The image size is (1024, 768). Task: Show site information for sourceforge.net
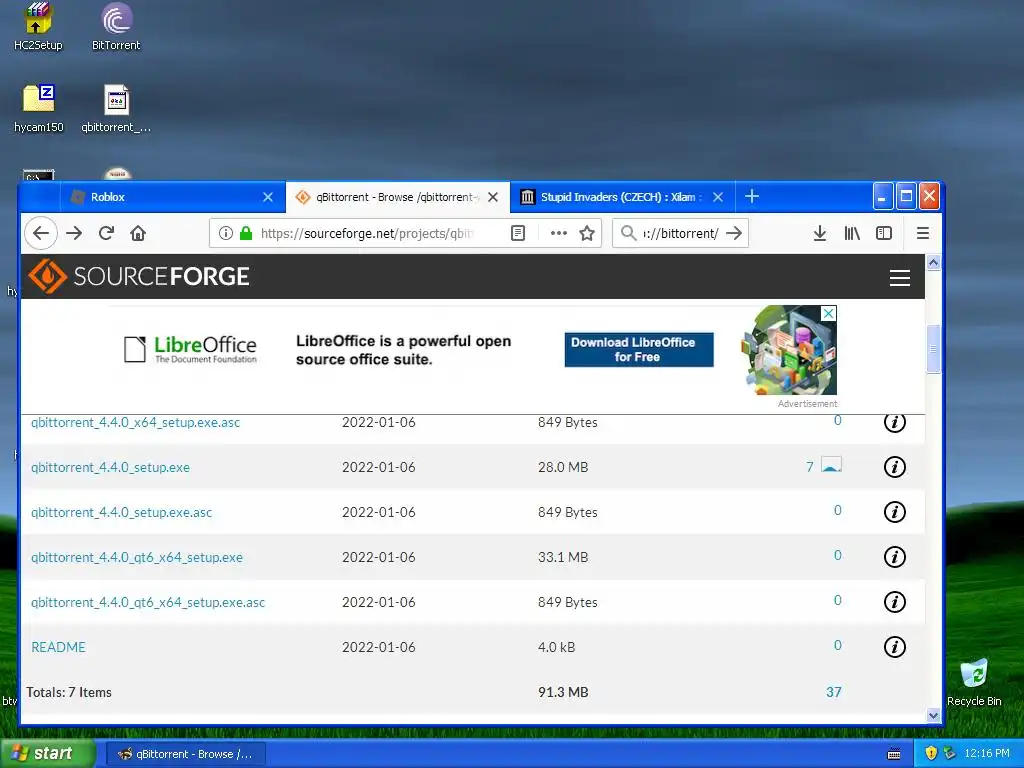pyautogui.click(x=225, y=233)
